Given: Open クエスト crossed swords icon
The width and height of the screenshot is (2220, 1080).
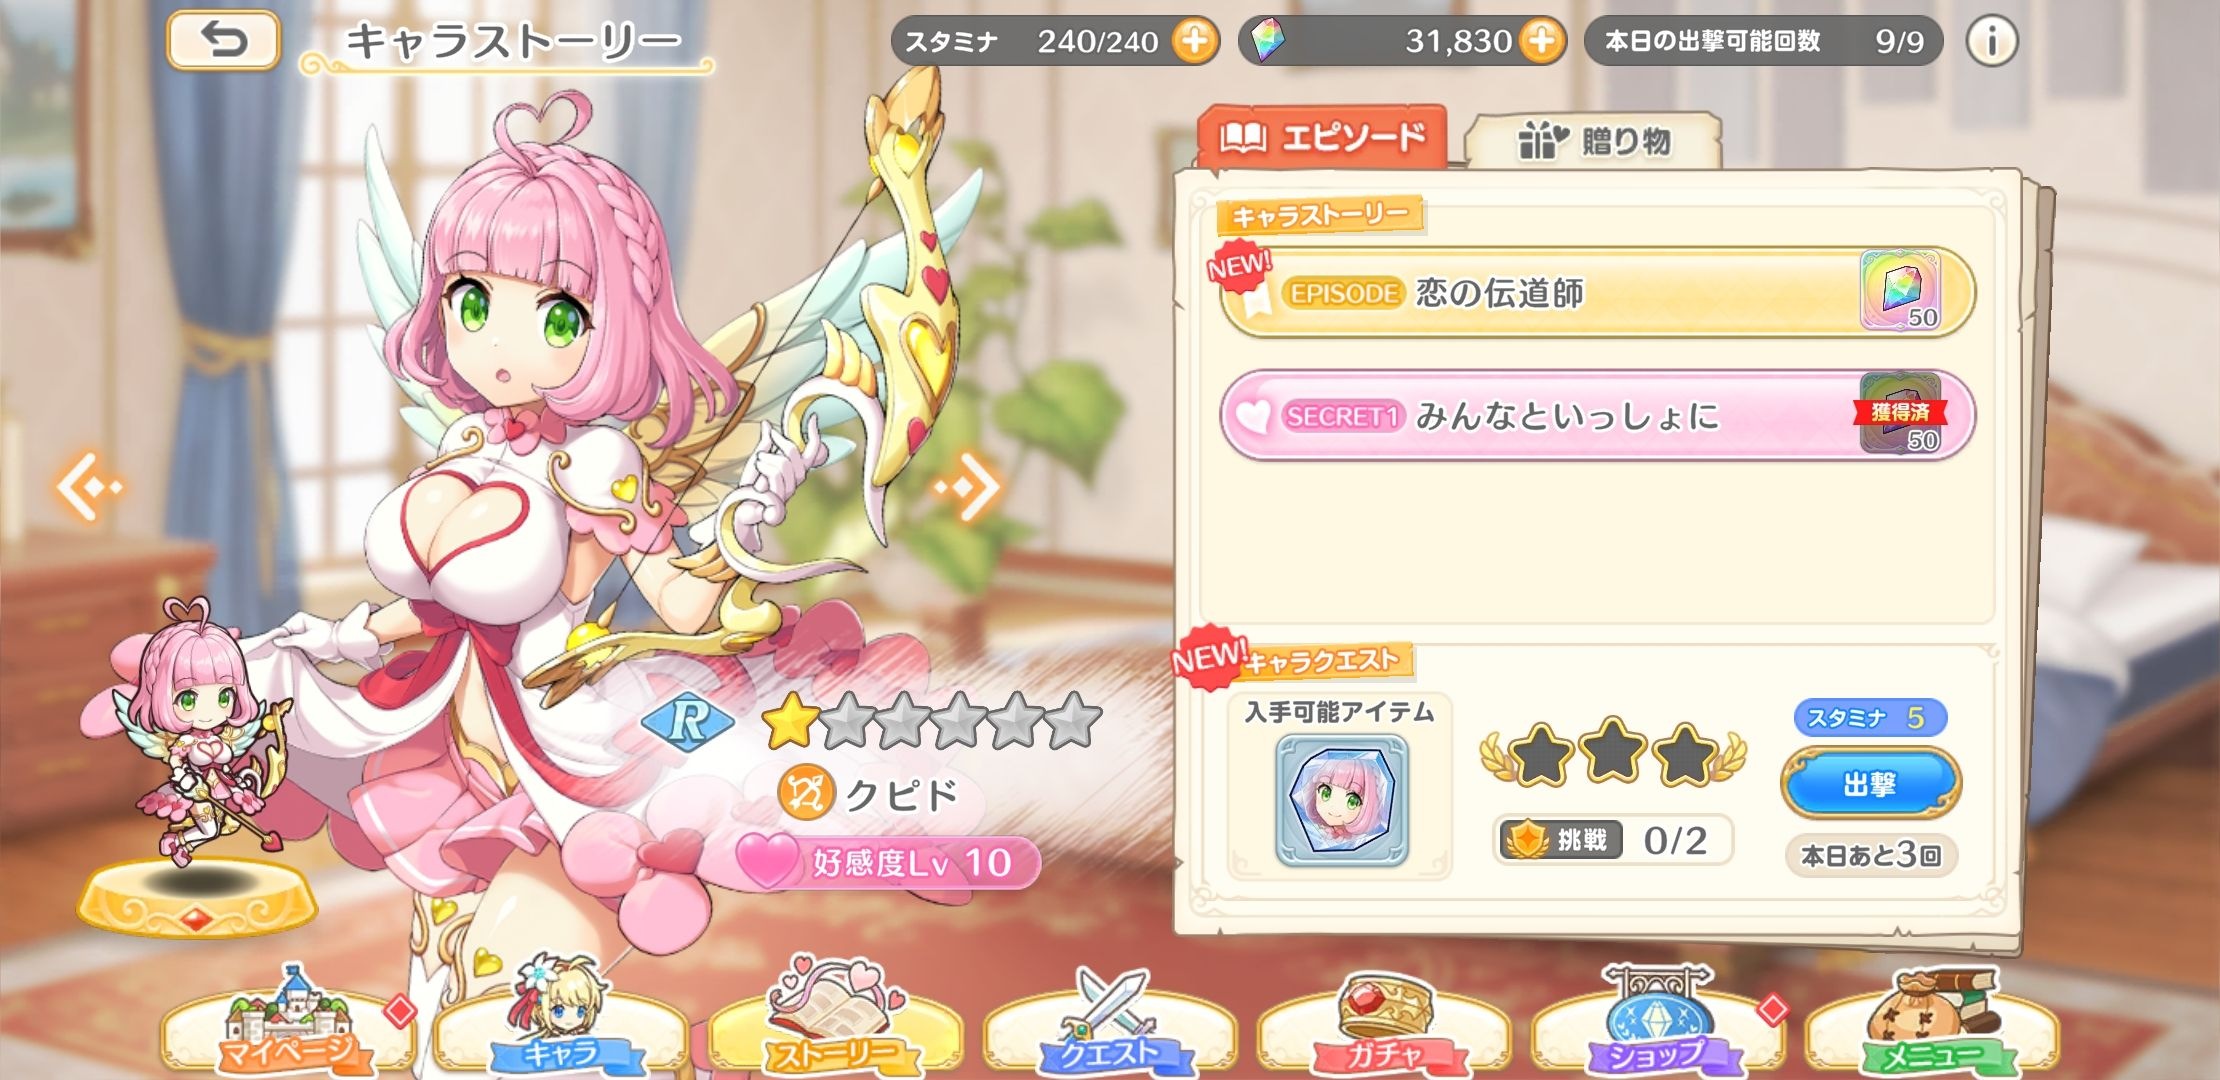Looking at the screenshot, I should point(1110,1020).
